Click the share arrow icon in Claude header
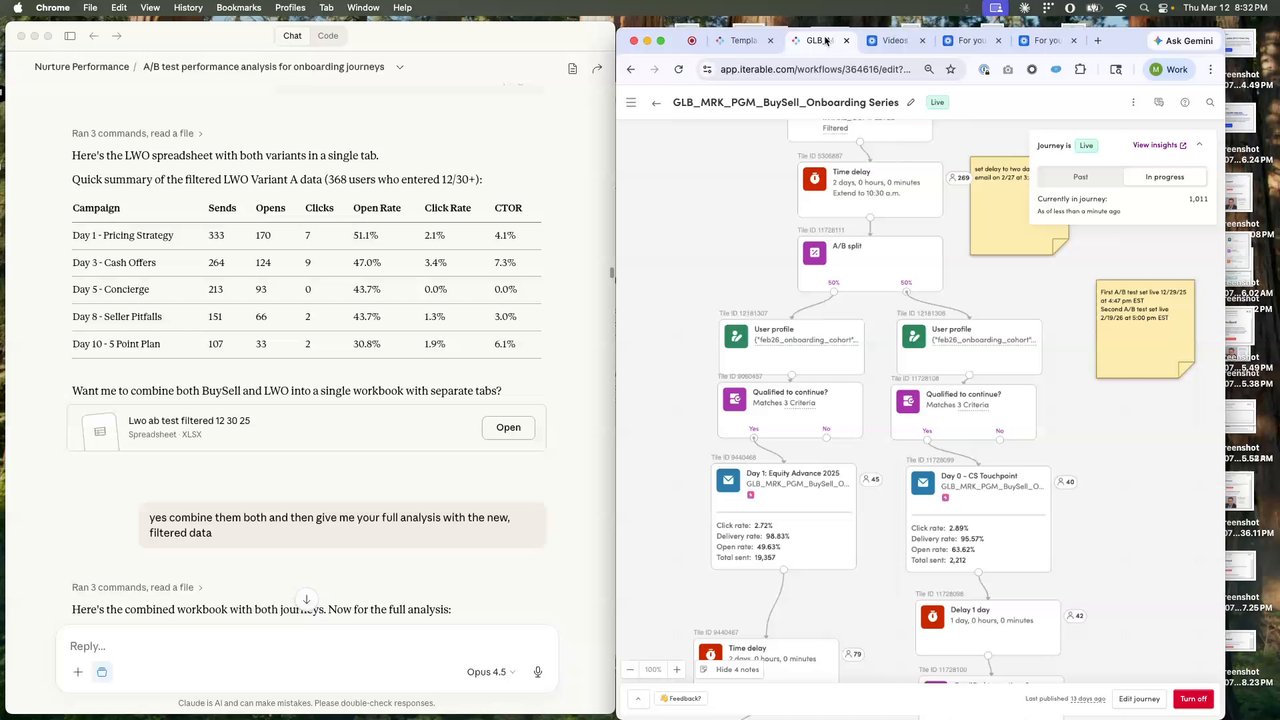Viewport: 1280px width, 720px height. pos(597,68)
